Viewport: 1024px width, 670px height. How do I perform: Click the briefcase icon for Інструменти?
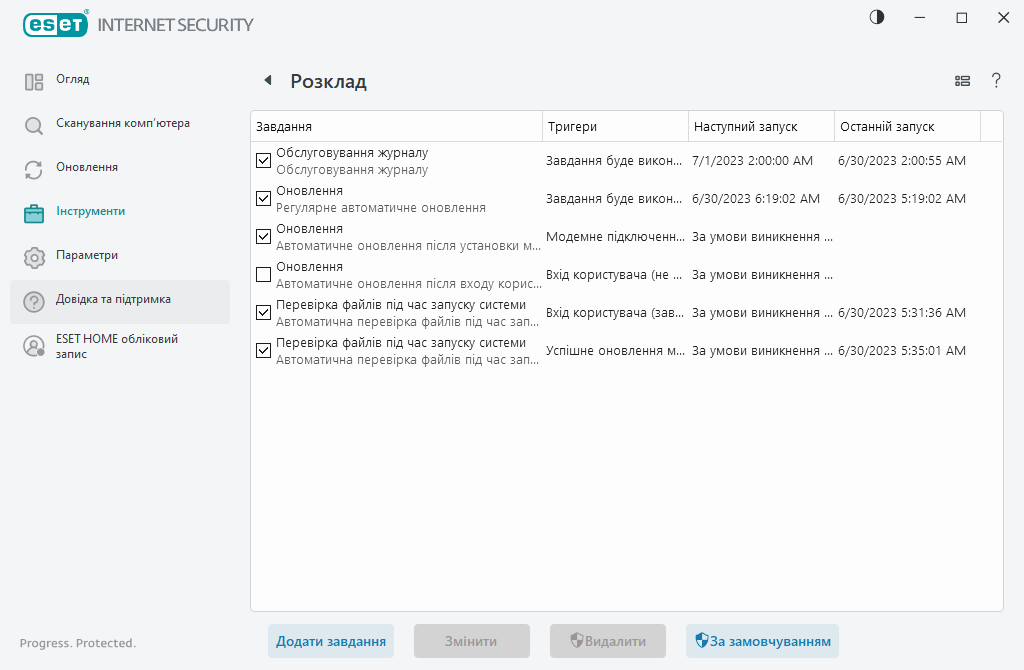pyautogui.click(x=34, y=213)
